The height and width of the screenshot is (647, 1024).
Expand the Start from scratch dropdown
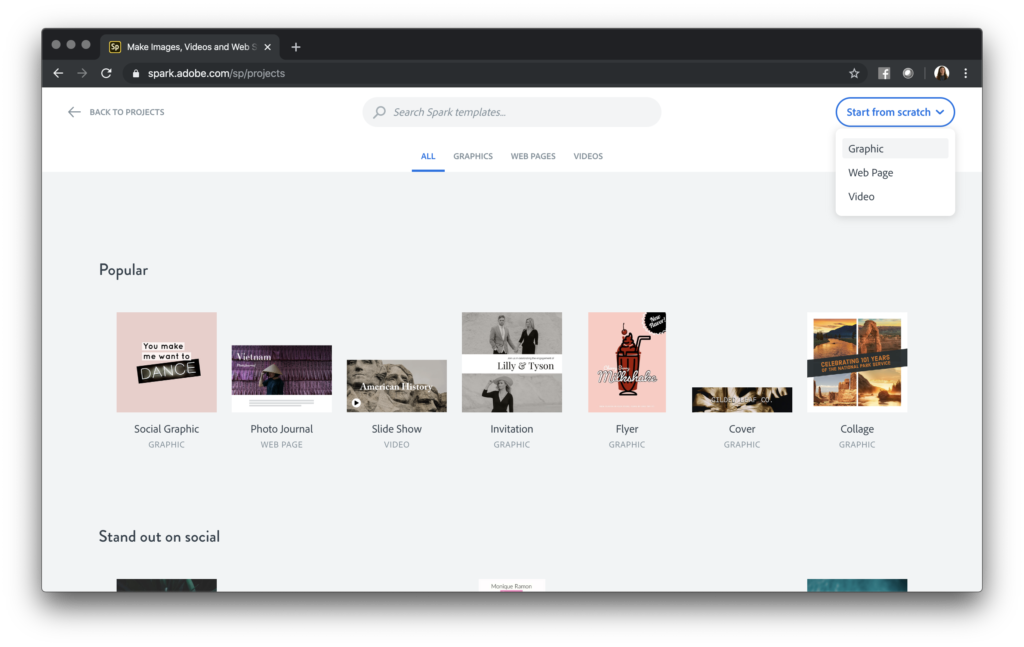coord(895,112)
